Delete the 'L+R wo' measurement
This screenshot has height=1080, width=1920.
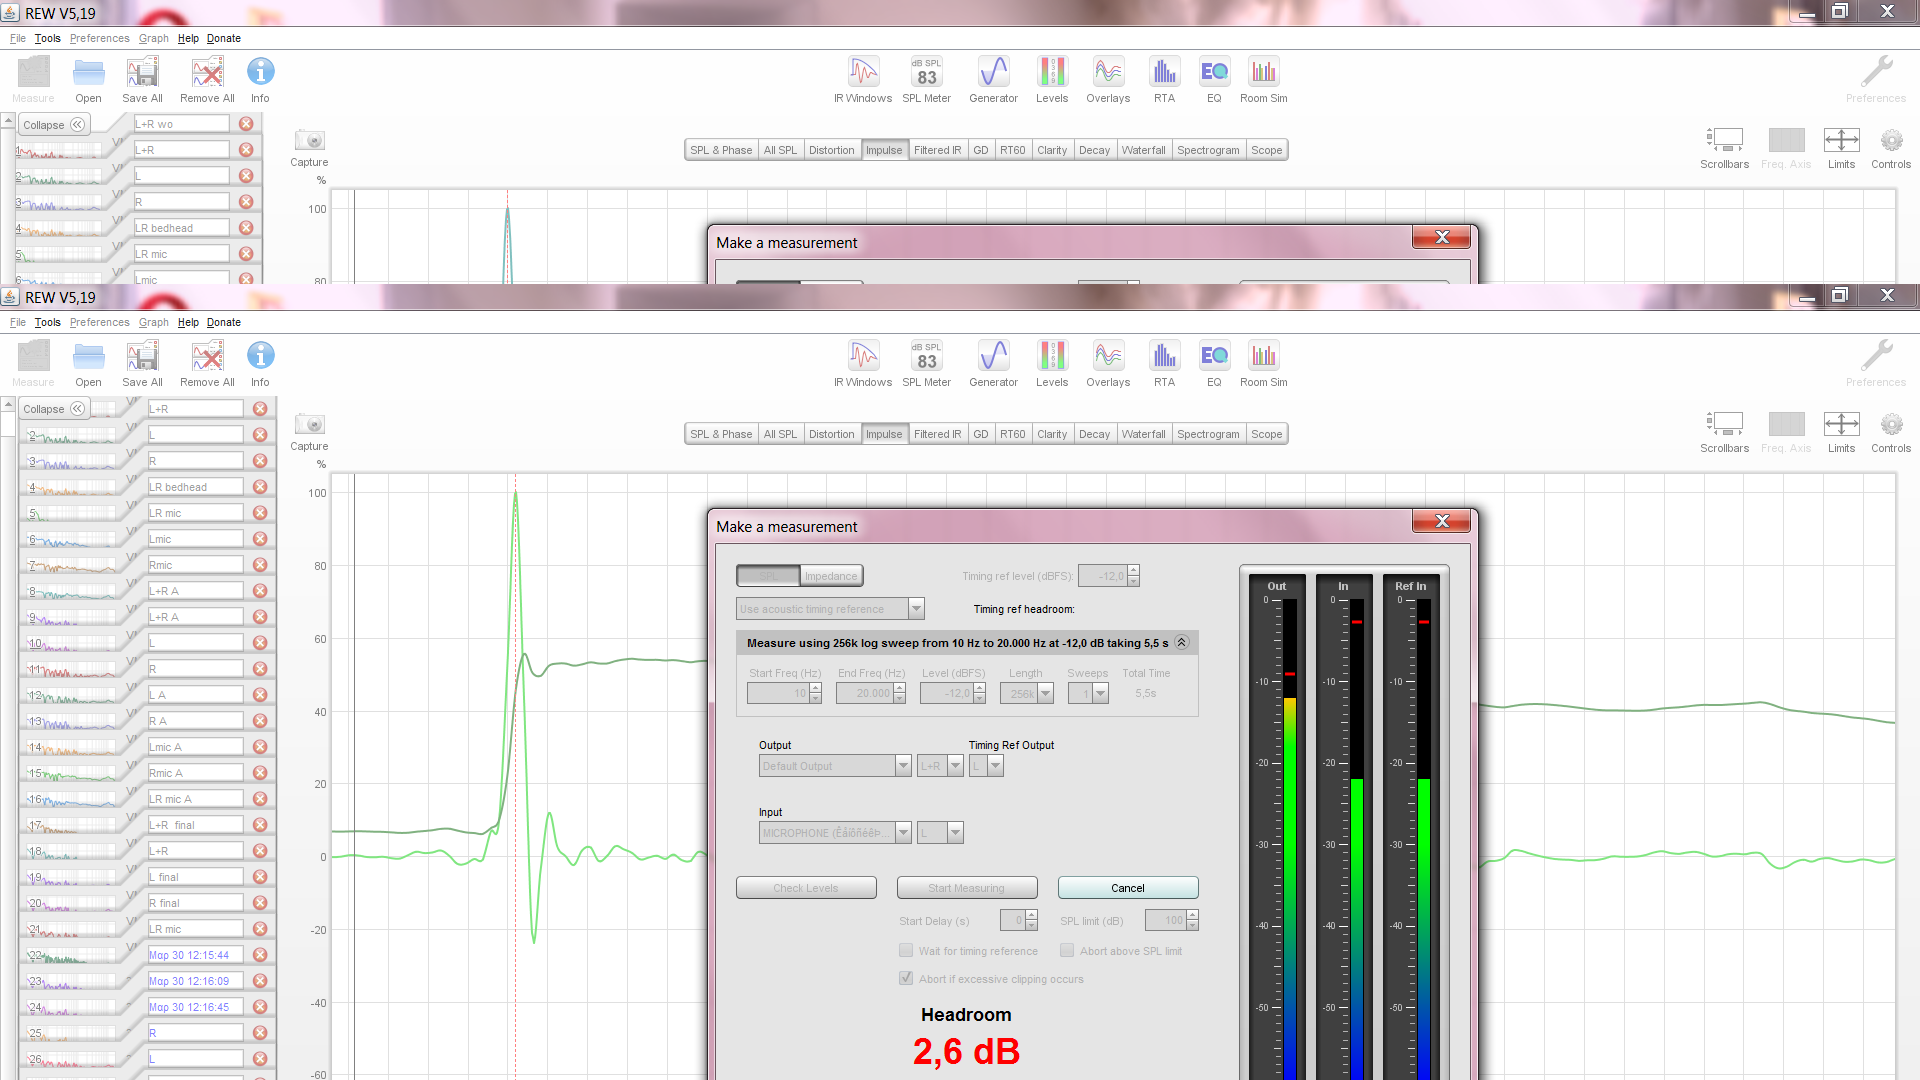click(246, 124)
